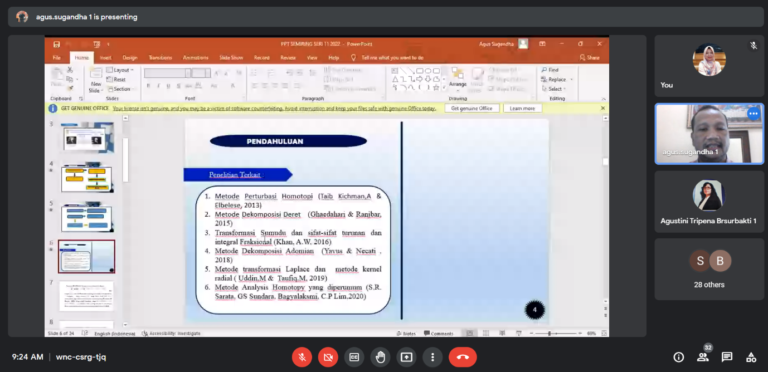The image size is (768, 372).
Task: Select the Agustini Tripena Brsurbakti 1 tile
Action: 709,201
